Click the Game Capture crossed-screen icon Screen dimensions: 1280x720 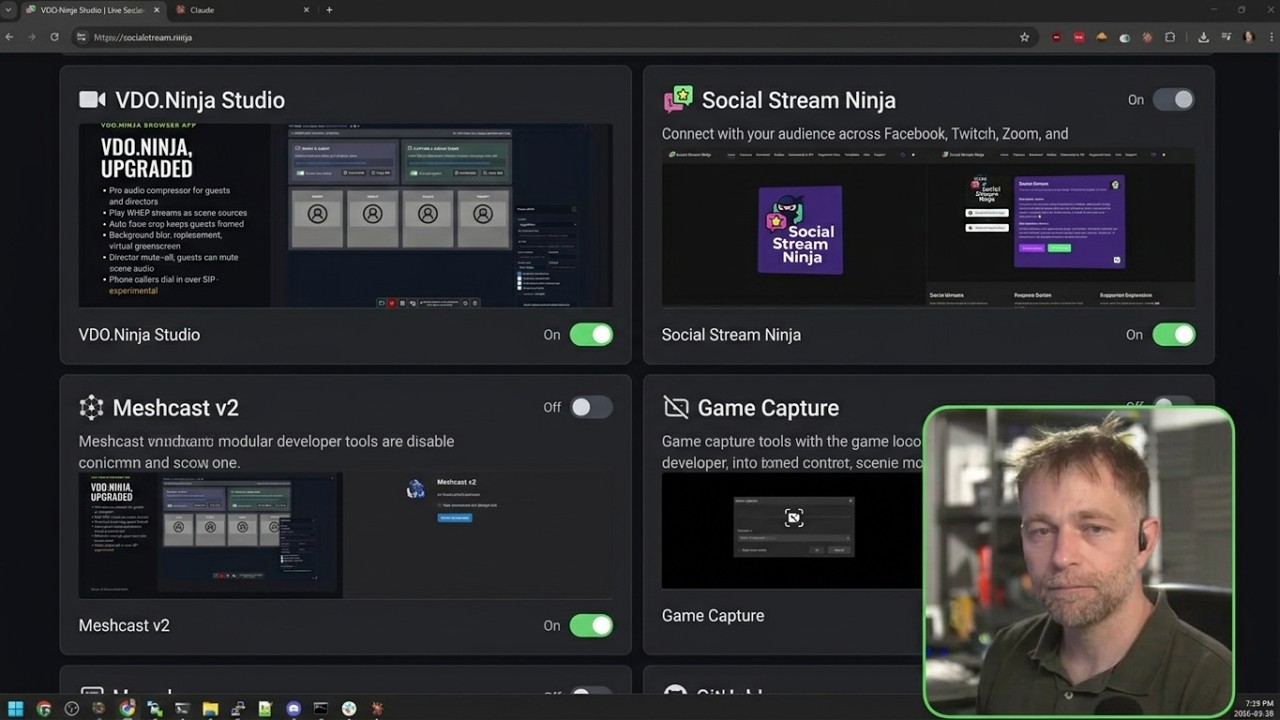pyautogui.click(x=676, y=407)
